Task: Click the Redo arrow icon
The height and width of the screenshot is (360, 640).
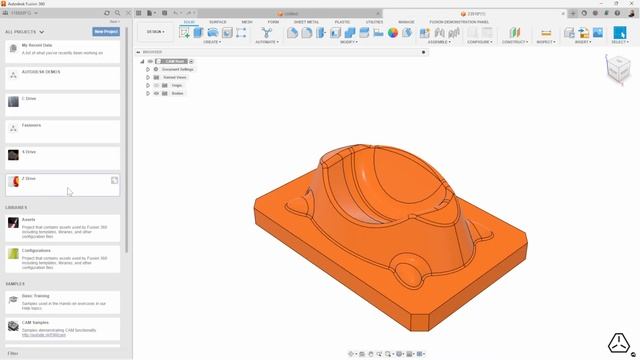Action: tap(189, 13)
